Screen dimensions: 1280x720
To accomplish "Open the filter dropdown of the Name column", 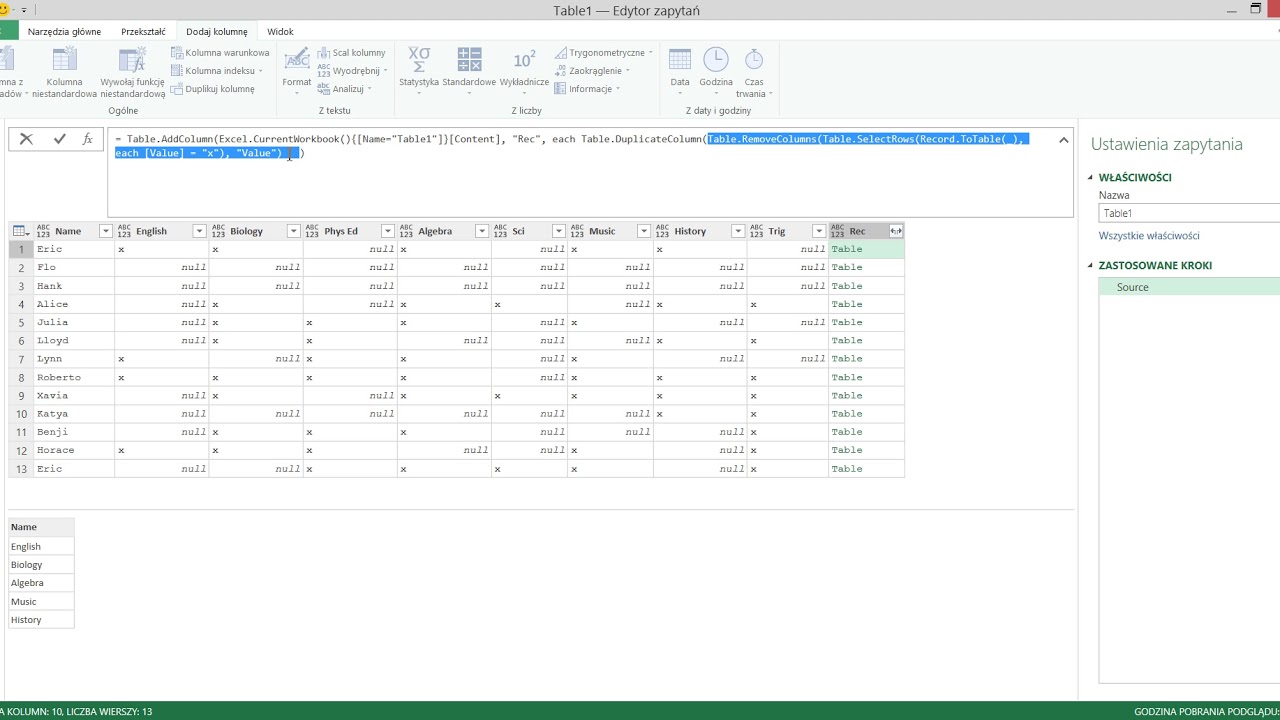I will click(x=105, y=231).
